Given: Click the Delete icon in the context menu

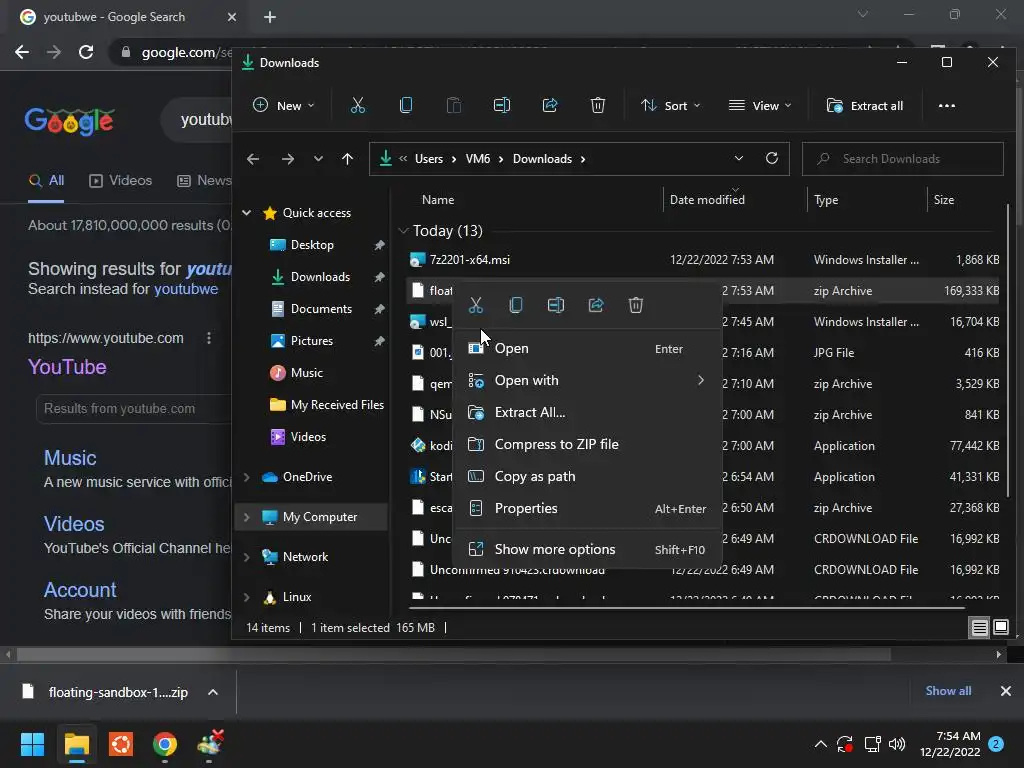Looking at the screenshot, I should pos(636,305).
